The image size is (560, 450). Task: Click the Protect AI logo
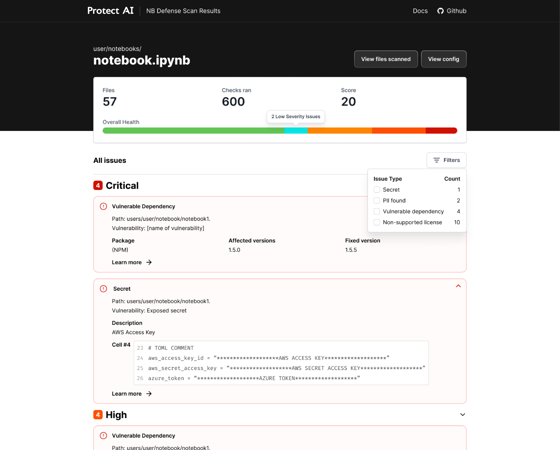point(110,11)
